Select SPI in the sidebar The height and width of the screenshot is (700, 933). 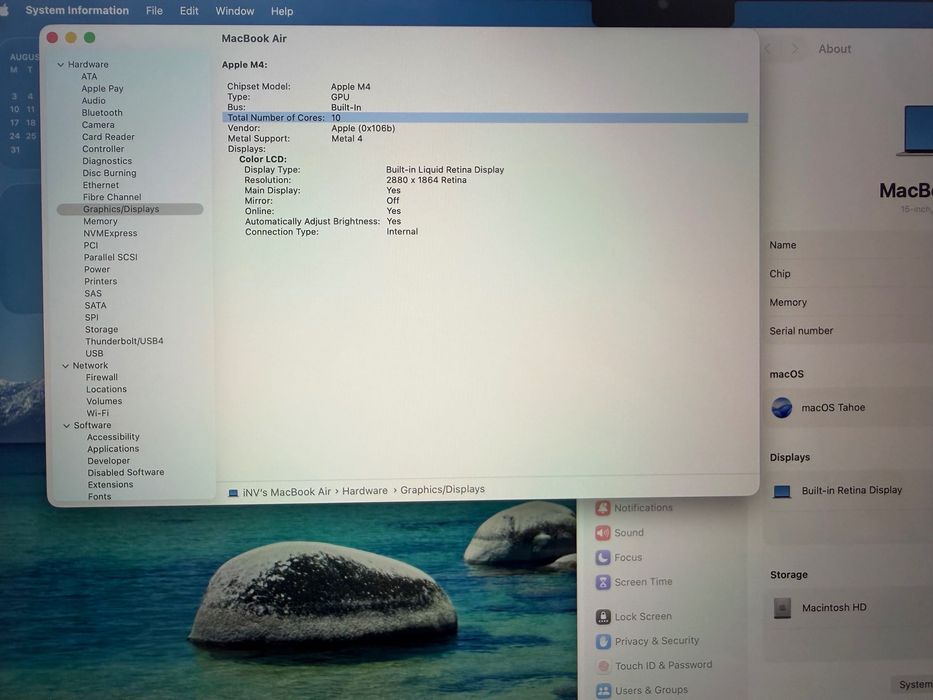91,317
